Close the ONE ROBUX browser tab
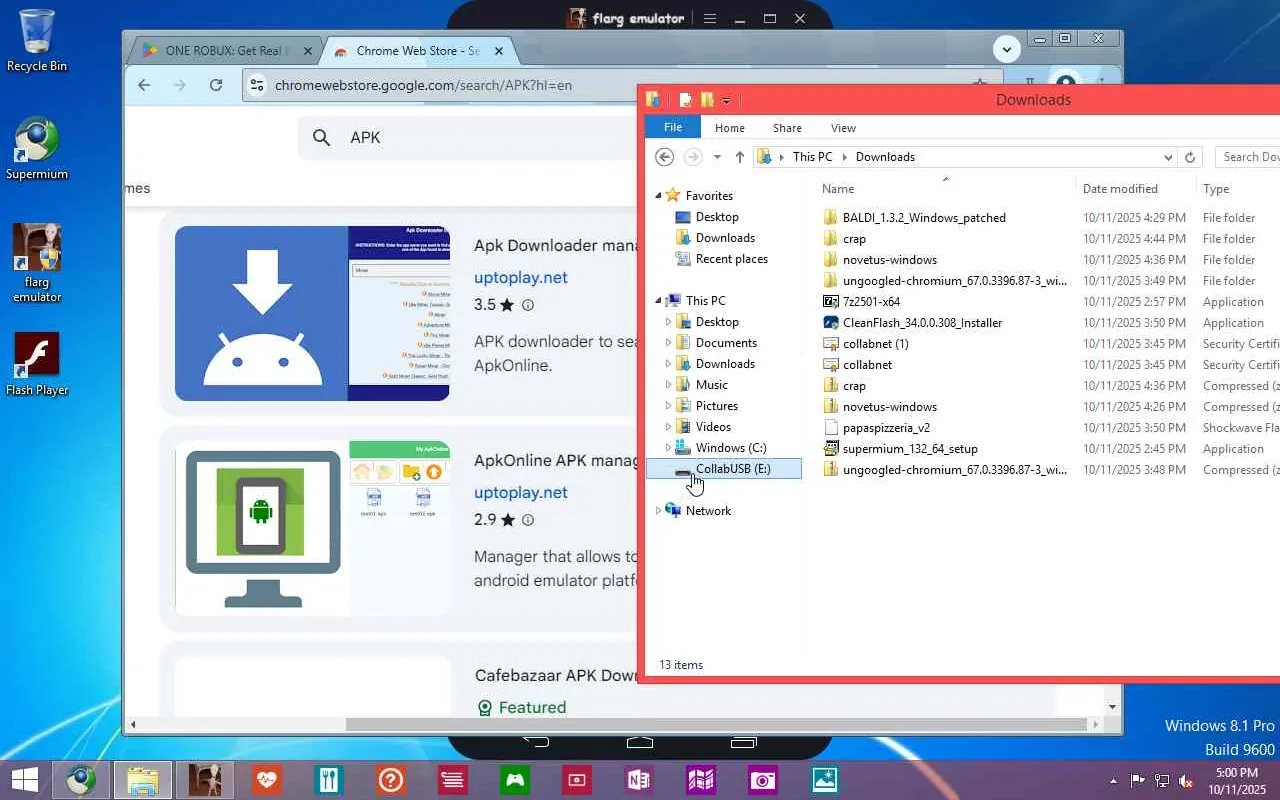 tap(307, 51)
